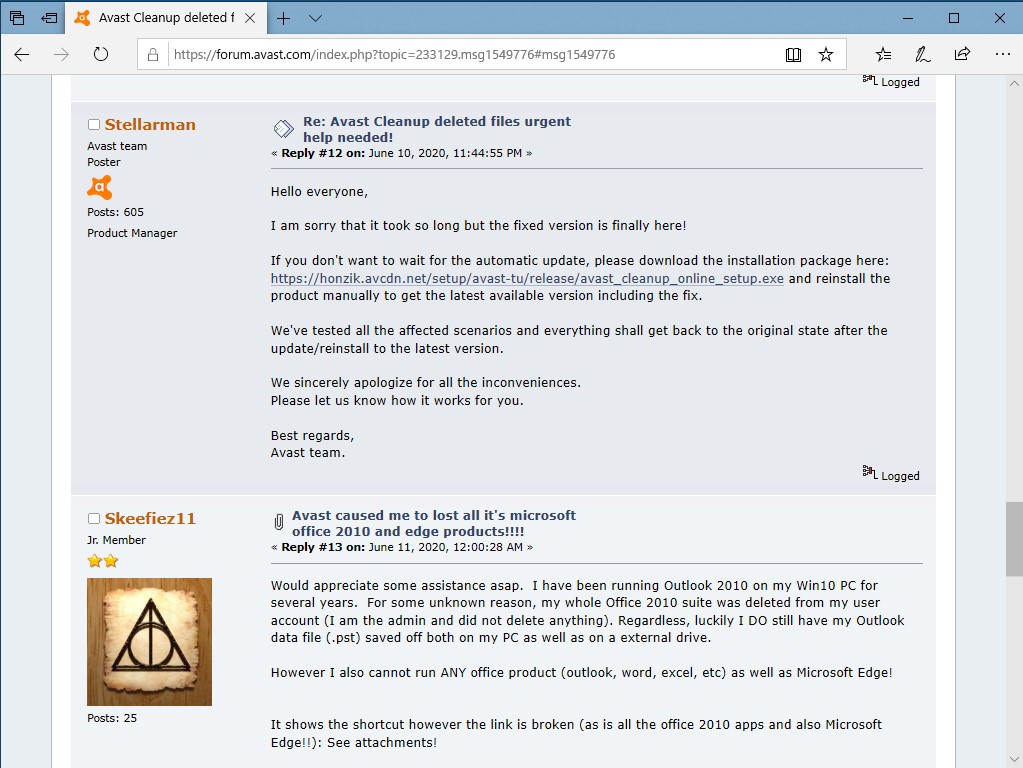Click the message icon beside Reply #12 title
This screenshot has width=1023, height=768.
283,129
